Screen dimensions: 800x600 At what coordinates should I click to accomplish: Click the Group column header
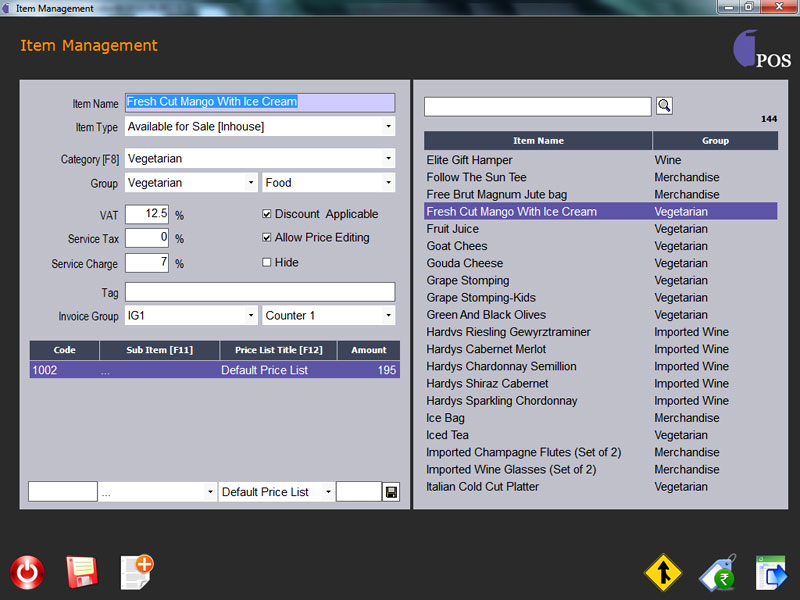(715, 141)
